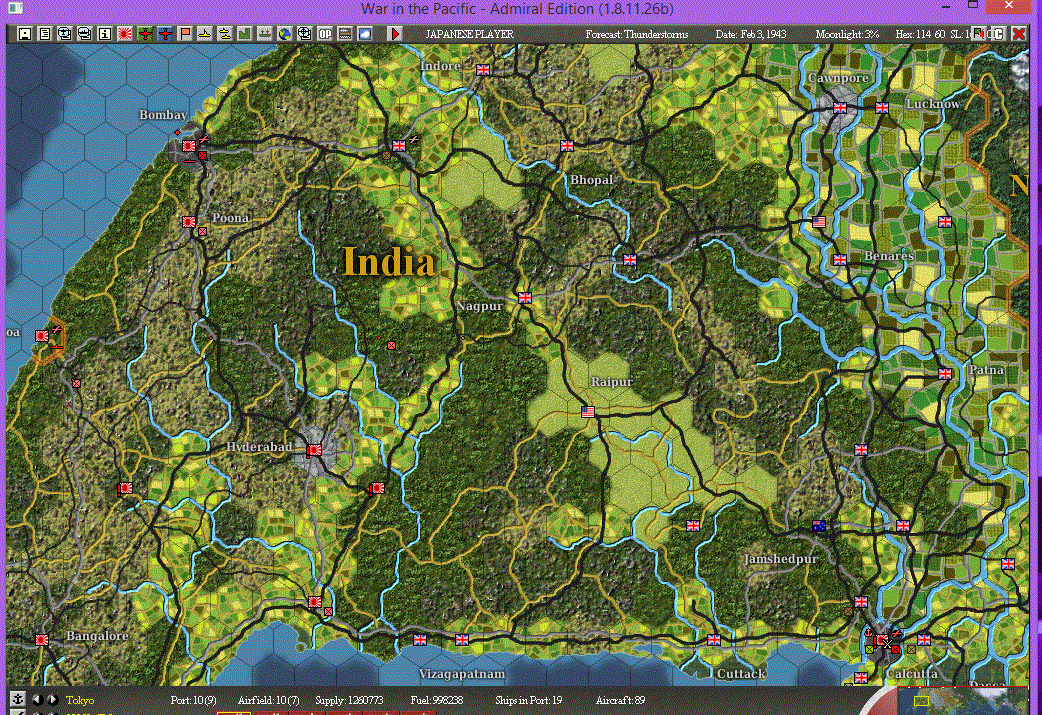
Task: Click the Jamshedpur city label
Action: tap(781, 559)
